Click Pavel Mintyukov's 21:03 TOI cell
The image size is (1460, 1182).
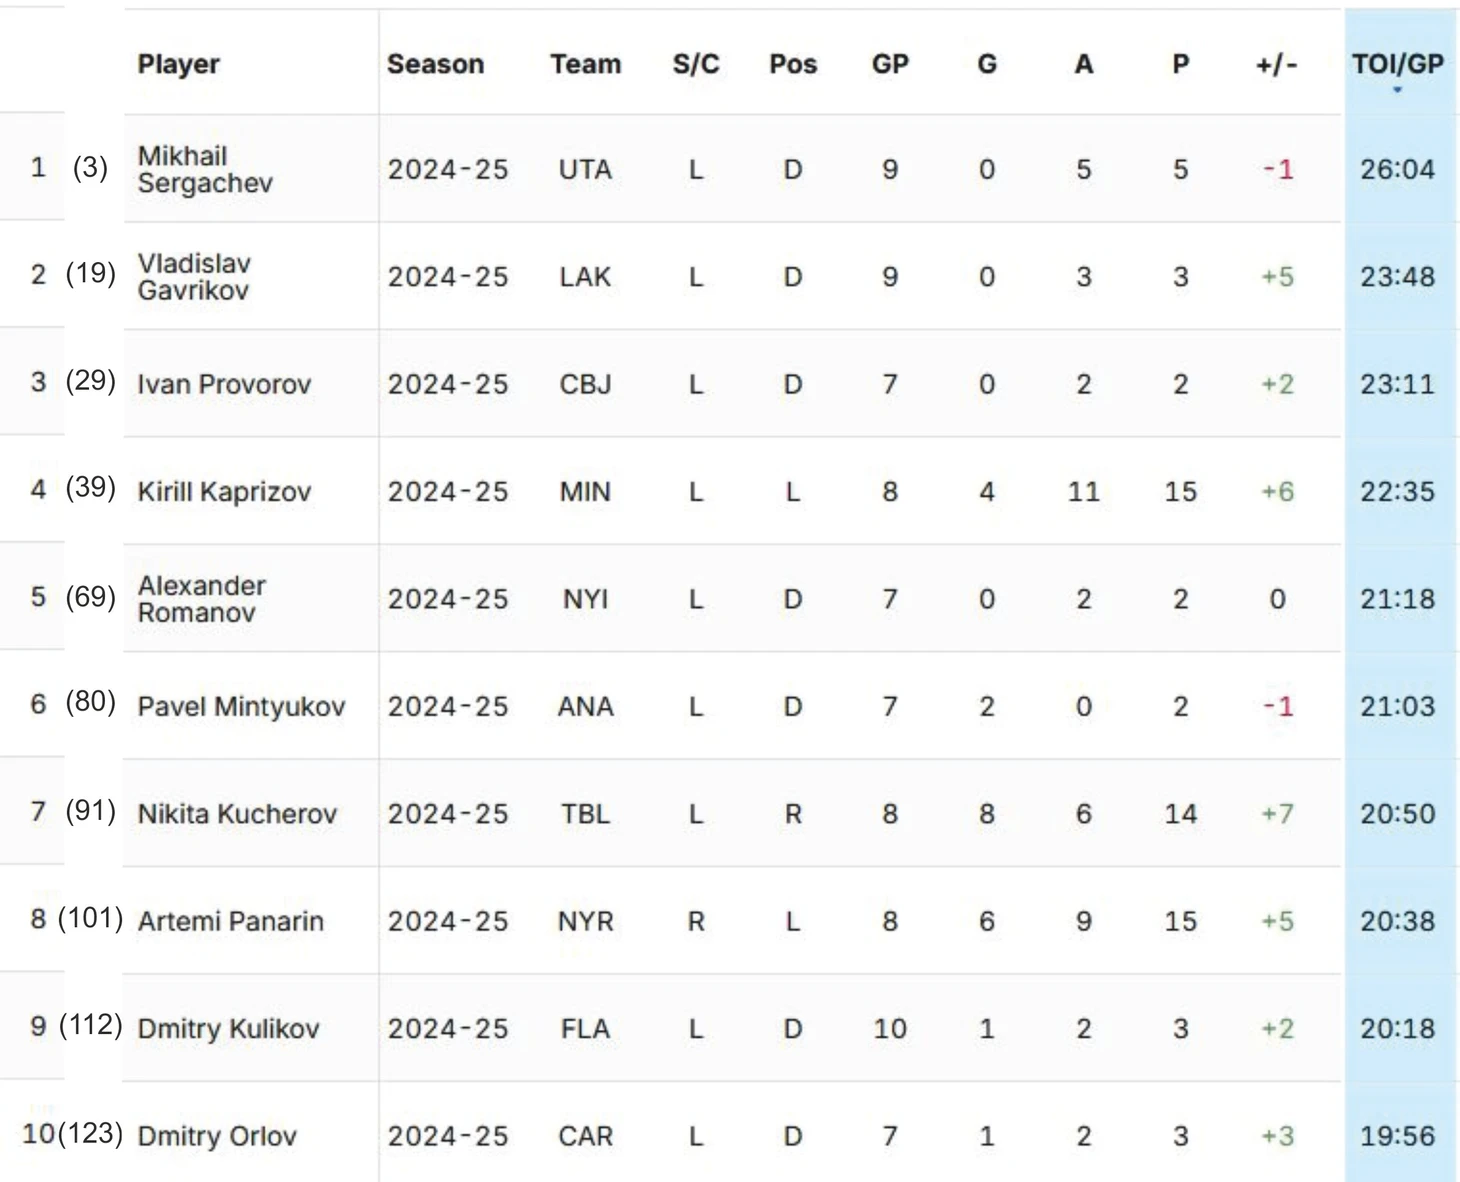pyautogui.click(x=1397, y=706)
